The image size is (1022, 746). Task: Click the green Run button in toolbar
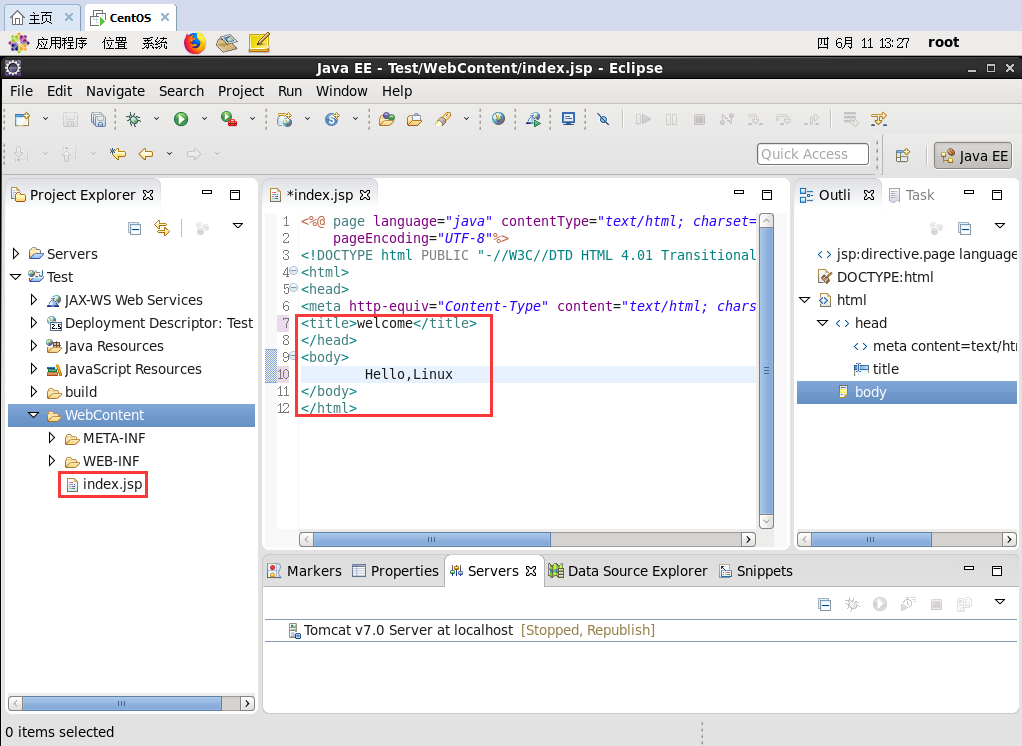(181, 119)
